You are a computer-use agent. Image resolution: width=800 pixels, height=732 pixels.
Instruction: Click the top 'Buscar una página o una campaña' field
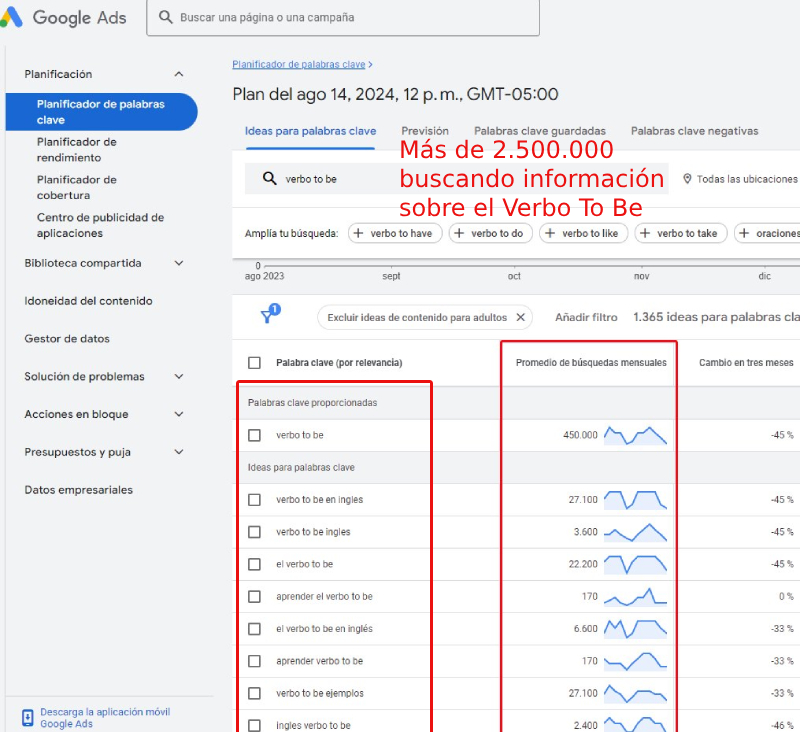point(343,17)
